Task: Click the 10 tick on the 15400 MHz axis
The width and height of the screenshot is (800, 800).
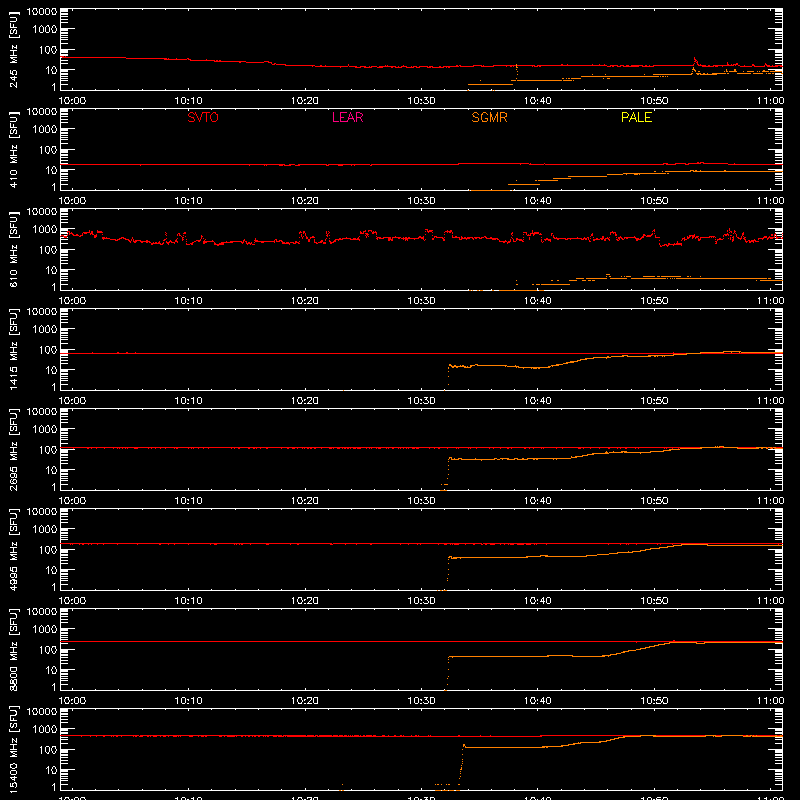Action: 51,770
